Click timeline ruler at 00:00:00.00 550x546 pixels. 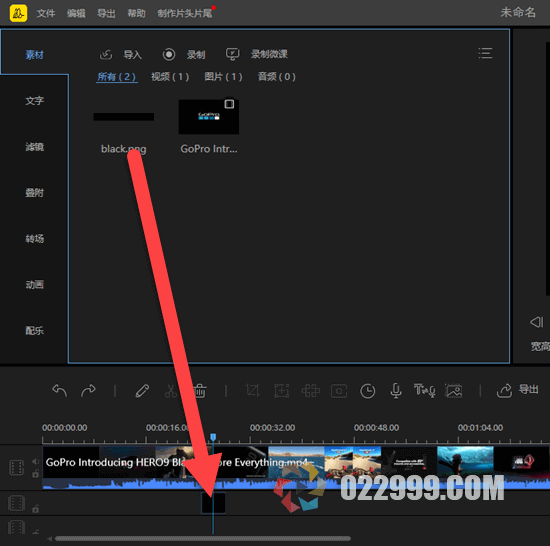click(x=65, y=428)
